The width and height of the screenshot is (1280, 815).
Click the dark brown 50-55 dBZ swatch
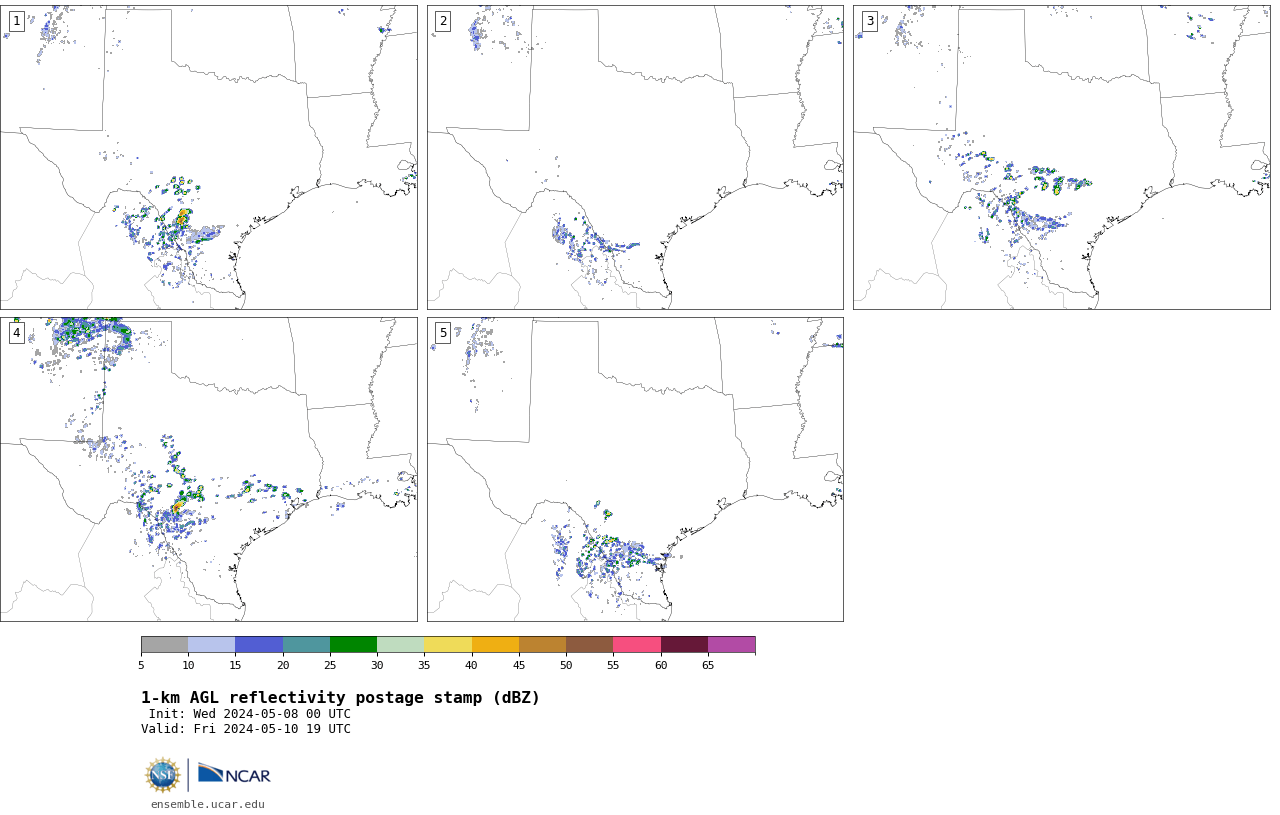(589, 645)
